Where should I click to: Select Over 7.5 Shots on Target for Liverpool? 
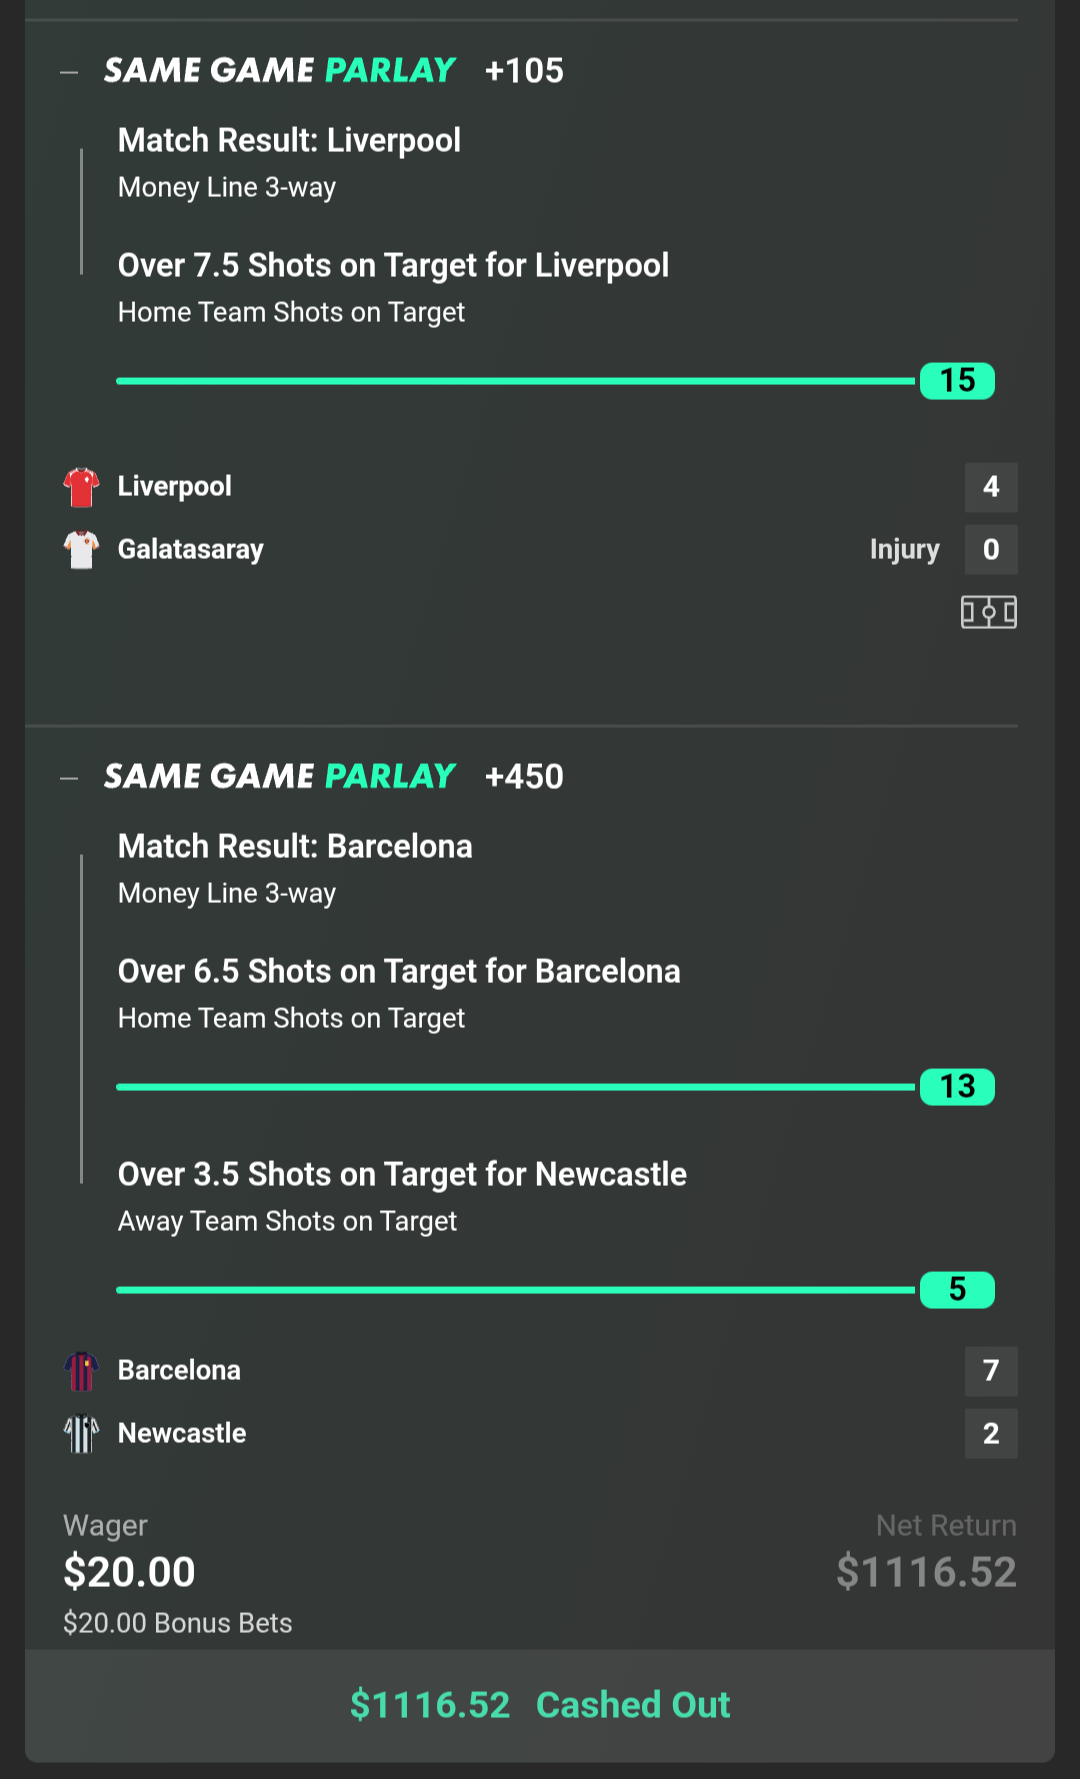click(393, 266)
